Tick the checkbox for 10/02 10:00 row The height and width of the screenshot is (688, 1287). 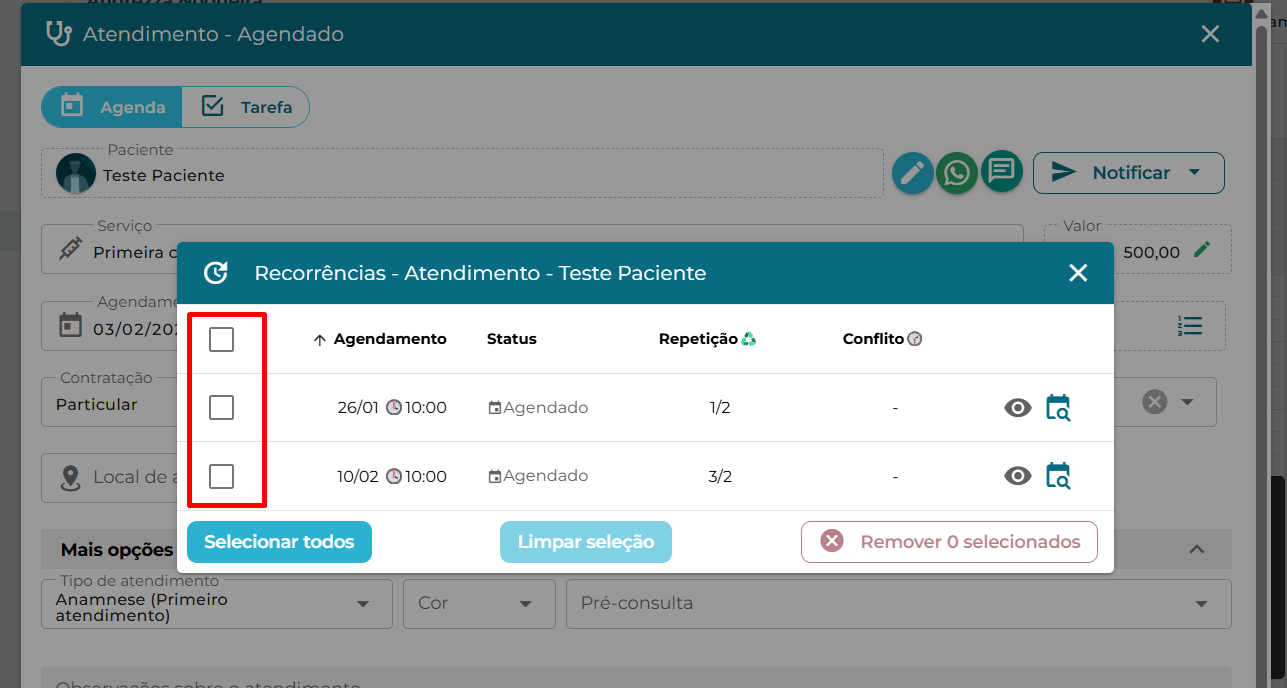tap(221, 476)
